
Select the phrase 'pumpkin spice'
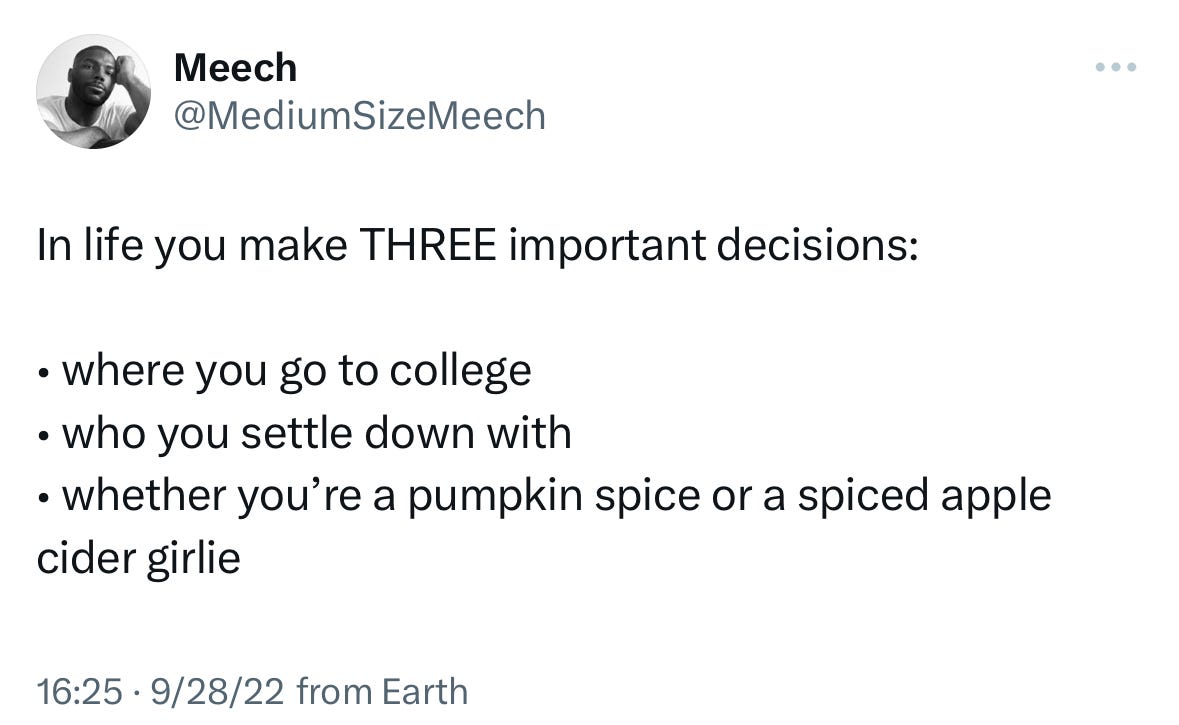point(554,496)
